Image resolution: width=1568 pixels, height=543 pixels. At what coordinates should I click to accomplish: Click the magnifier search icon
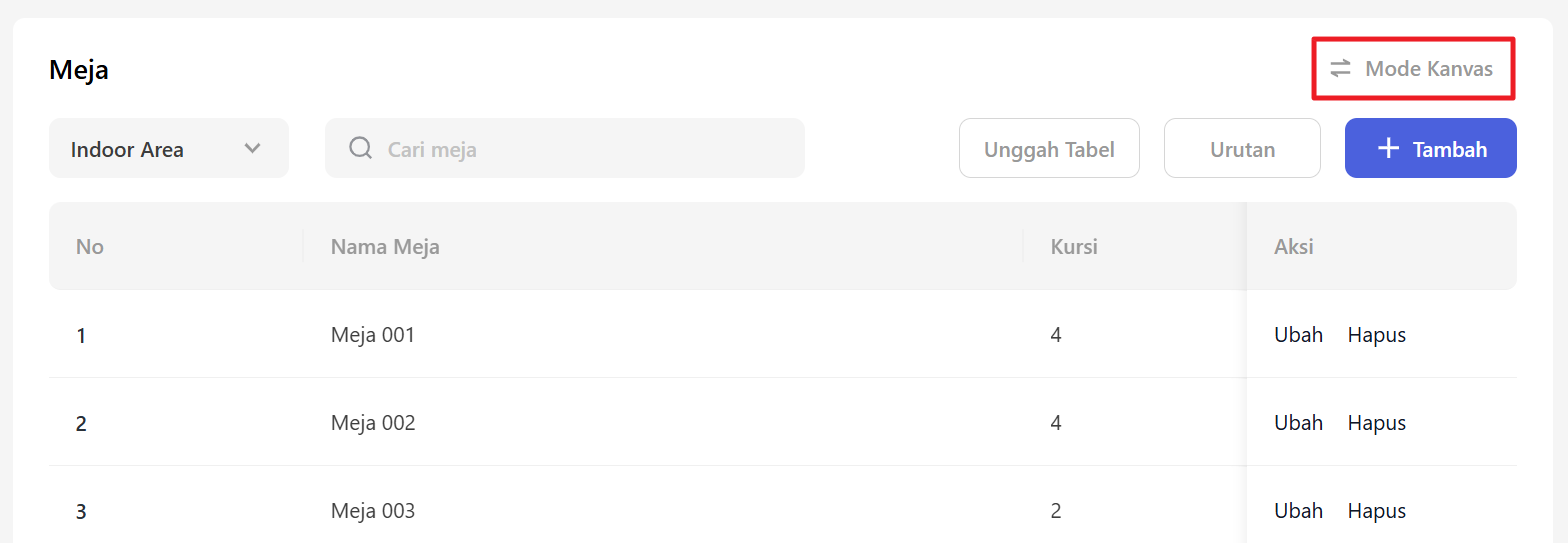tap(360, 148)
